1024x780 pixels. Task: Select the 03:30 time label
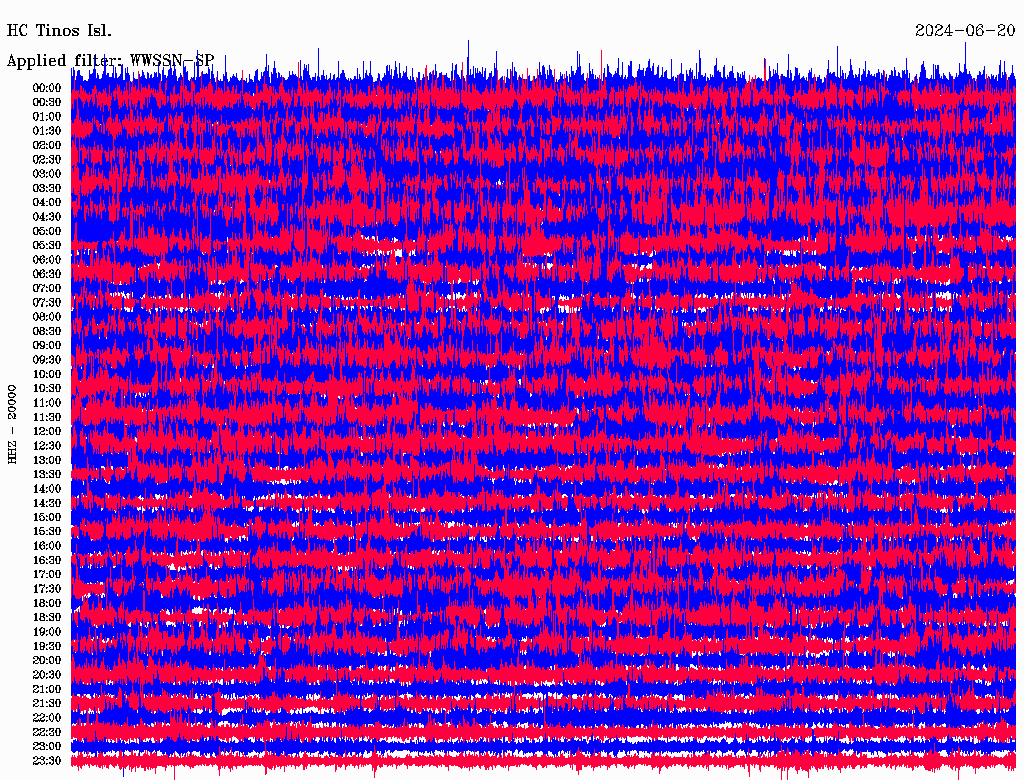click(x=47, y=188)
